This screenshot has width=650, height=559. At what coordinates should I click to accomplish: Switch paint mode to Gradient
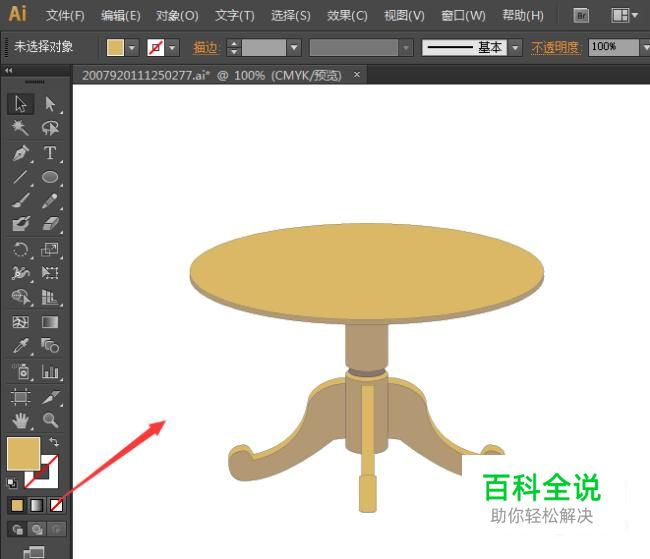pyautogui.click(x=37, y=505)
